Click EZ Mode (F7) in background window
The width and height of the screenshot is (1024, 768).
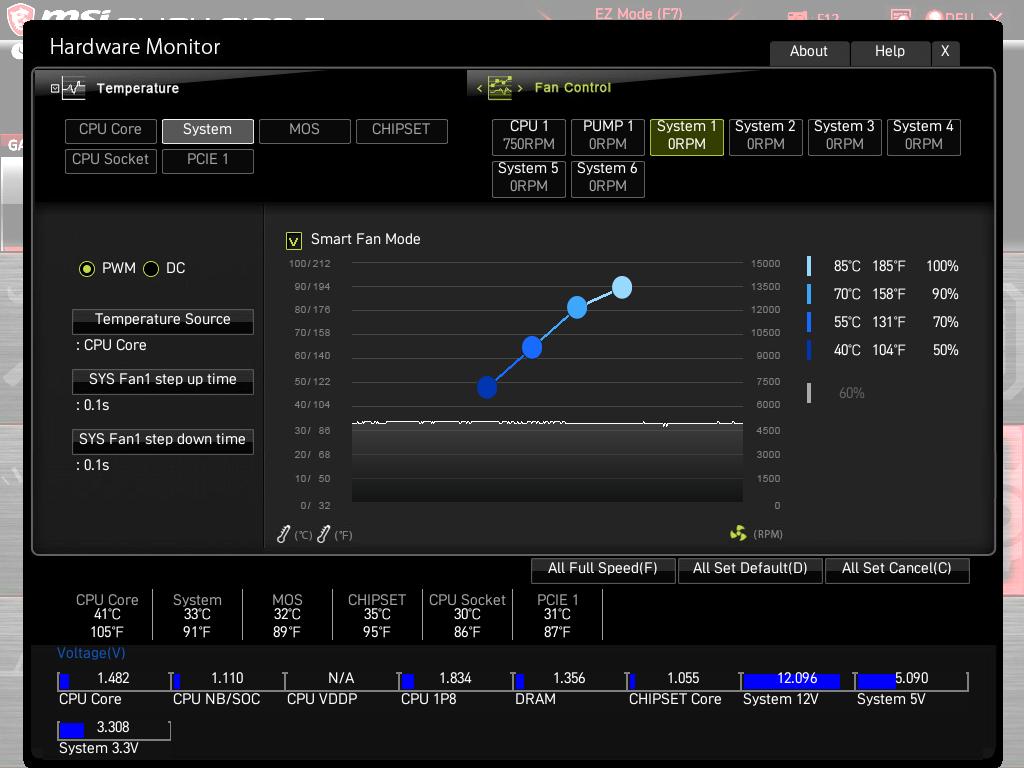pos(638,13)
